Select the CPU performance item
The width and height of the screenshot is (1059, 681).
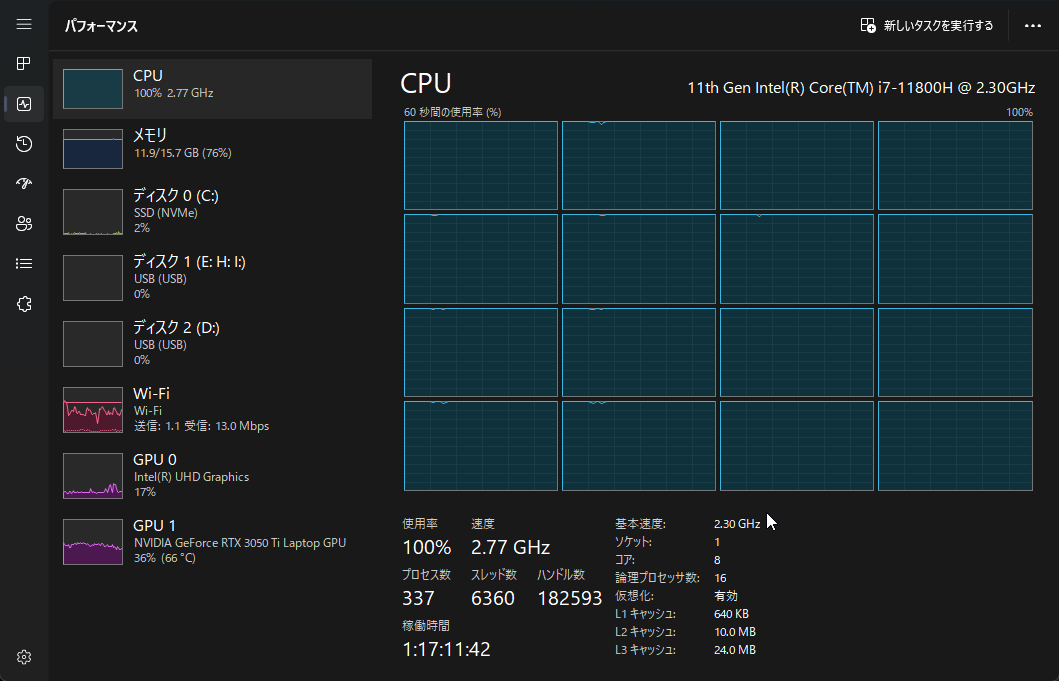tap(212, 88)
